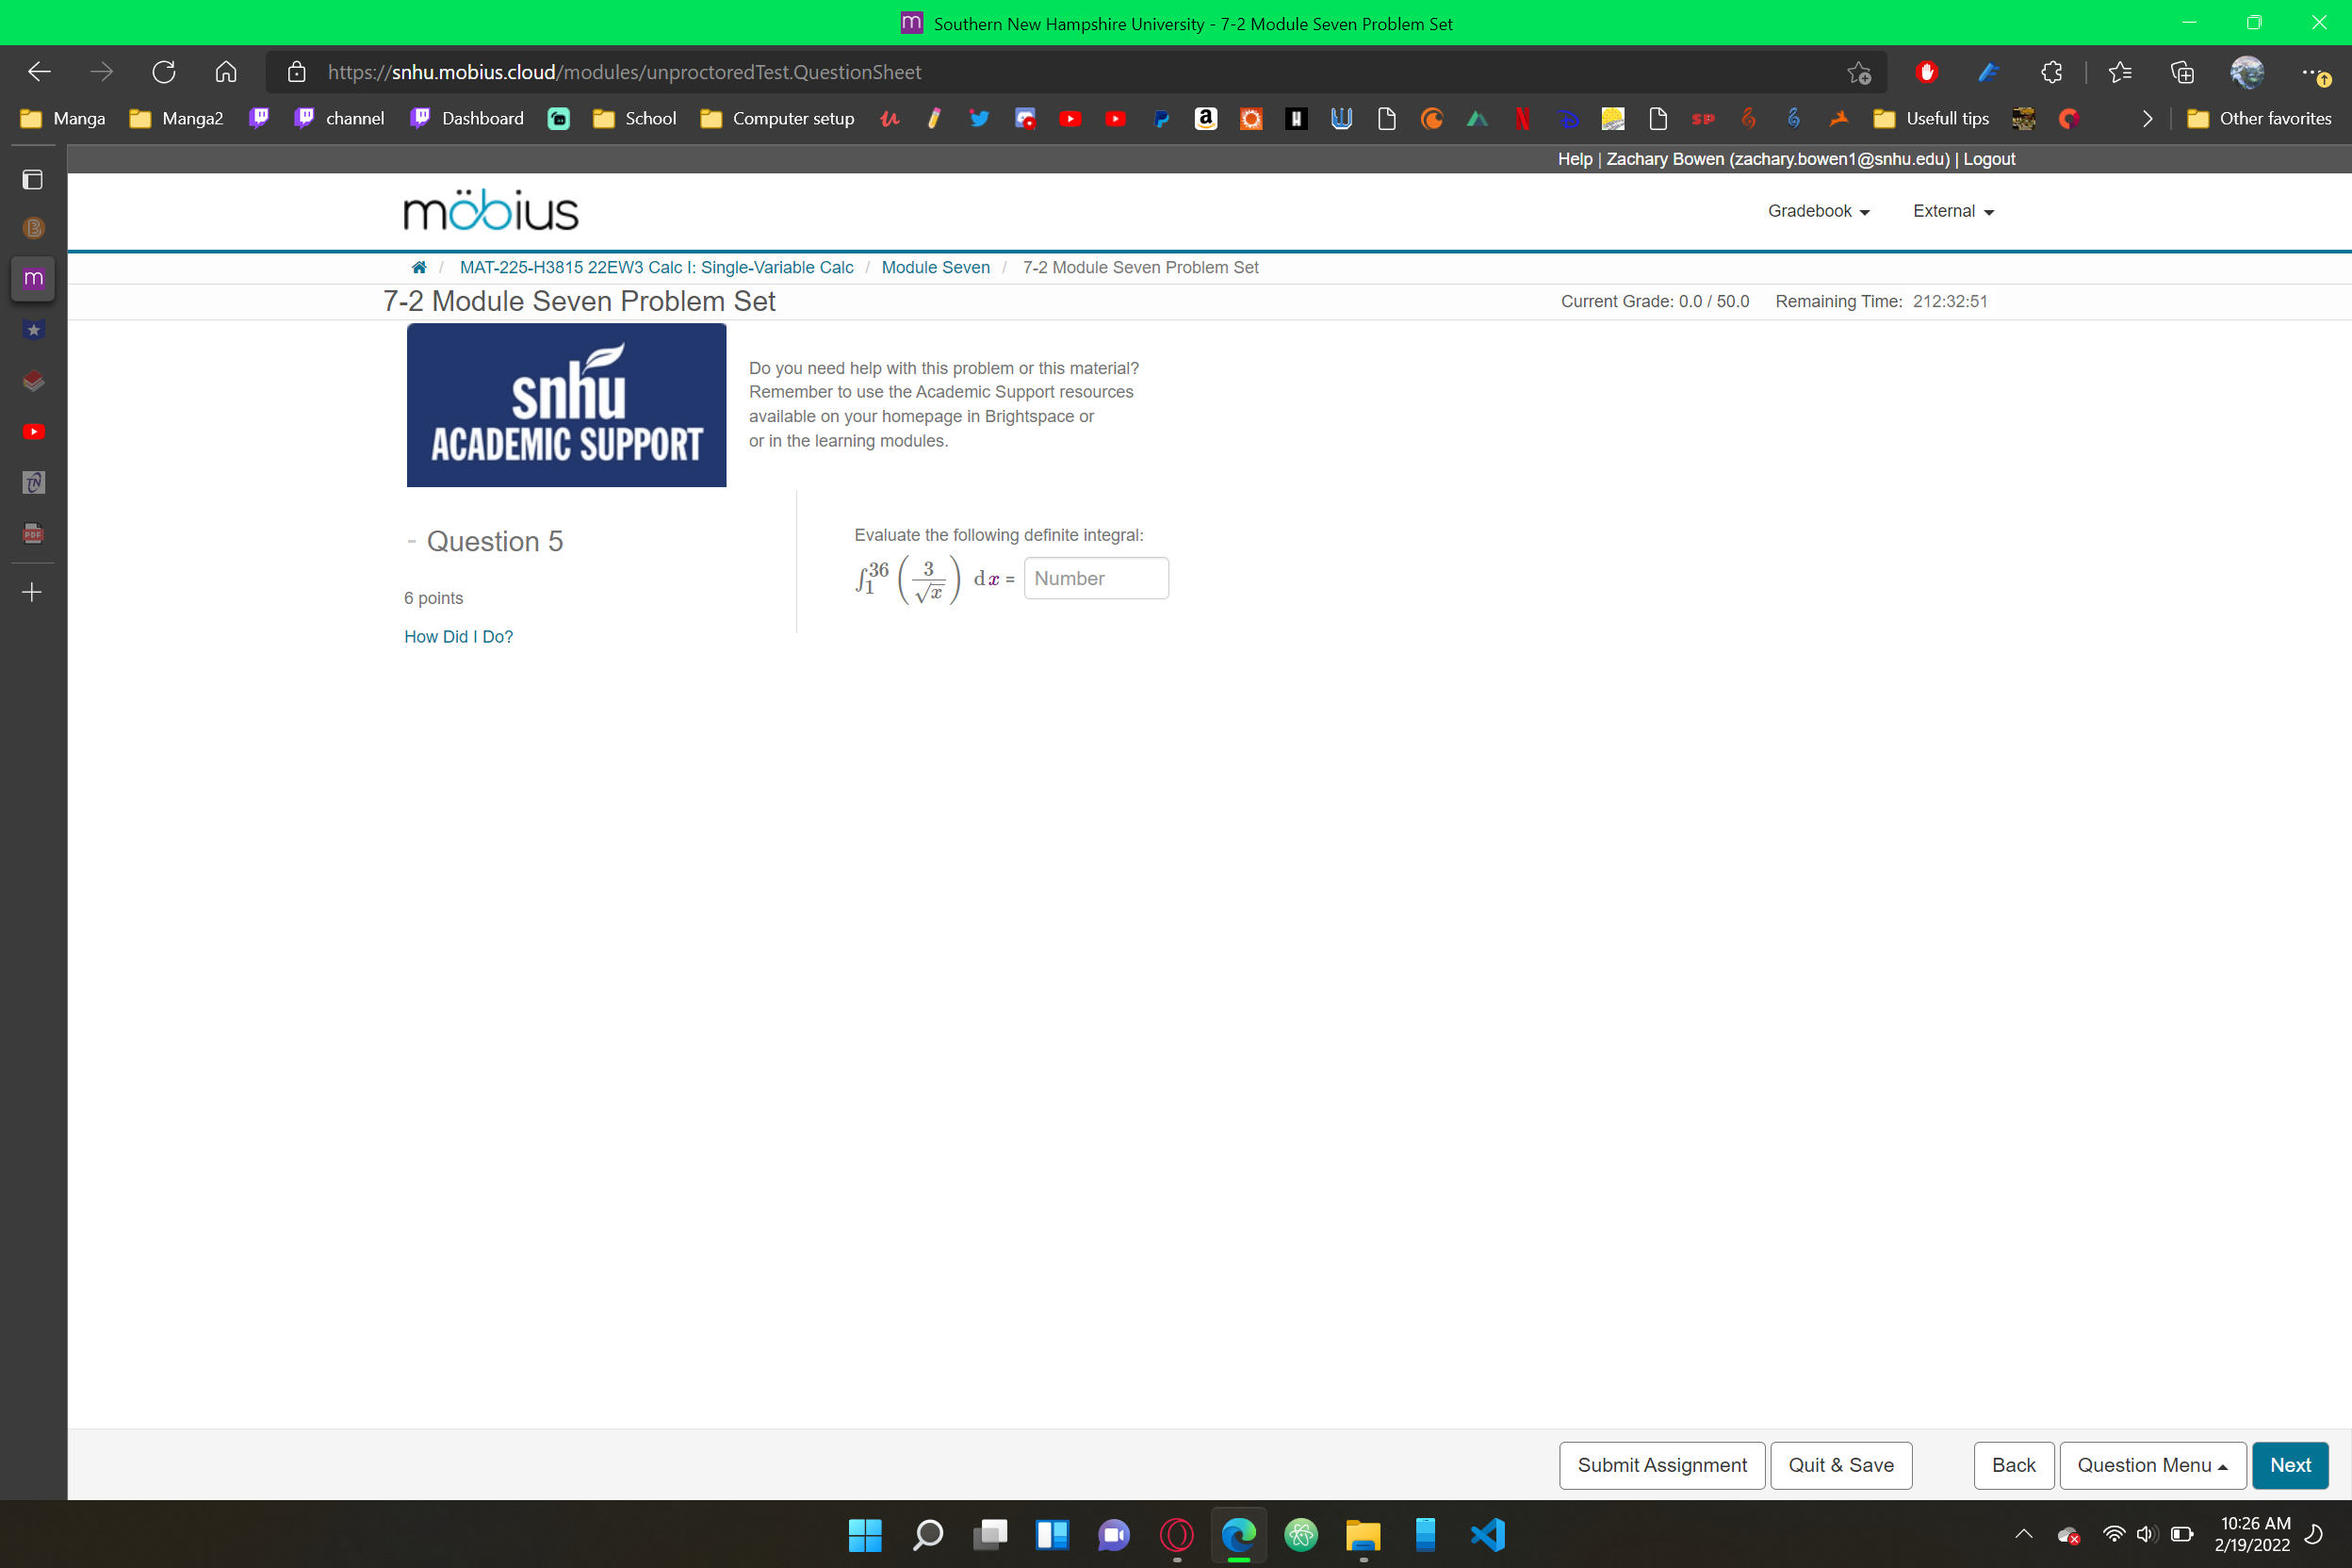Open the Question Menu dropdown
This screenshot has width=2352, height=1568.
[x=2152, y=1465]
